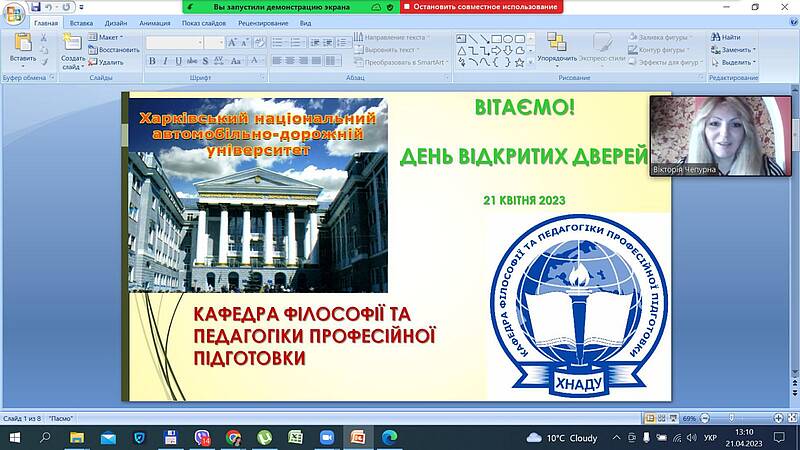Toggle text shadow S button

point(205,61)
